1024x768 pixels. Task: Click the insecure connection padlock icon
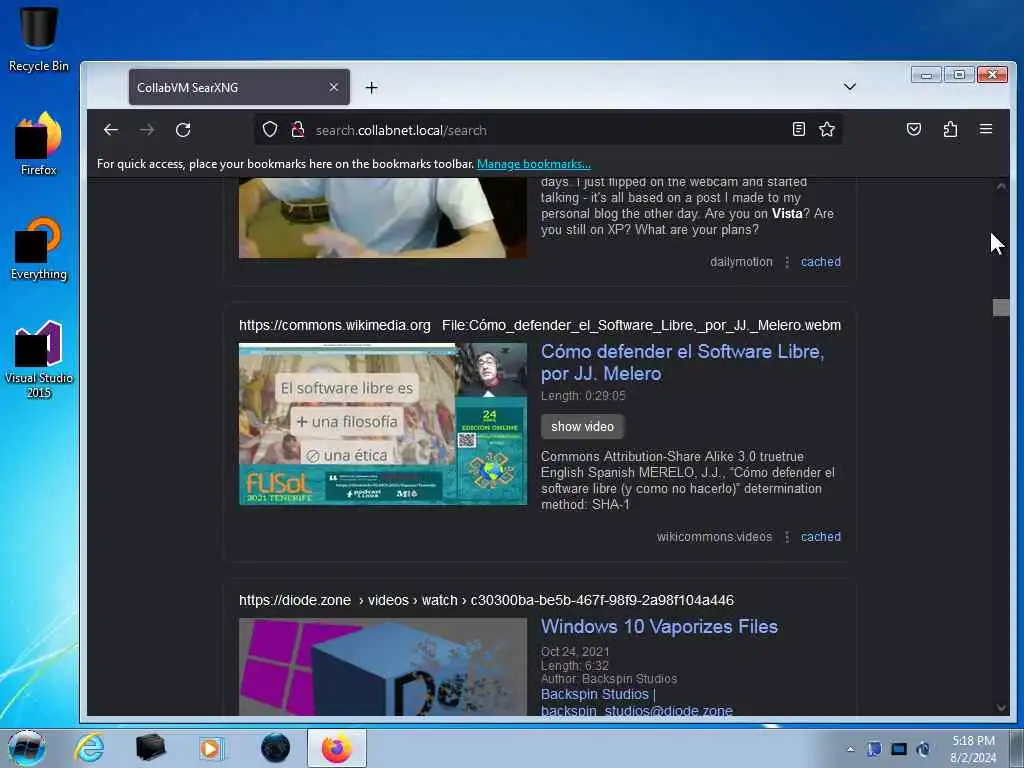[x=298, y=129]
